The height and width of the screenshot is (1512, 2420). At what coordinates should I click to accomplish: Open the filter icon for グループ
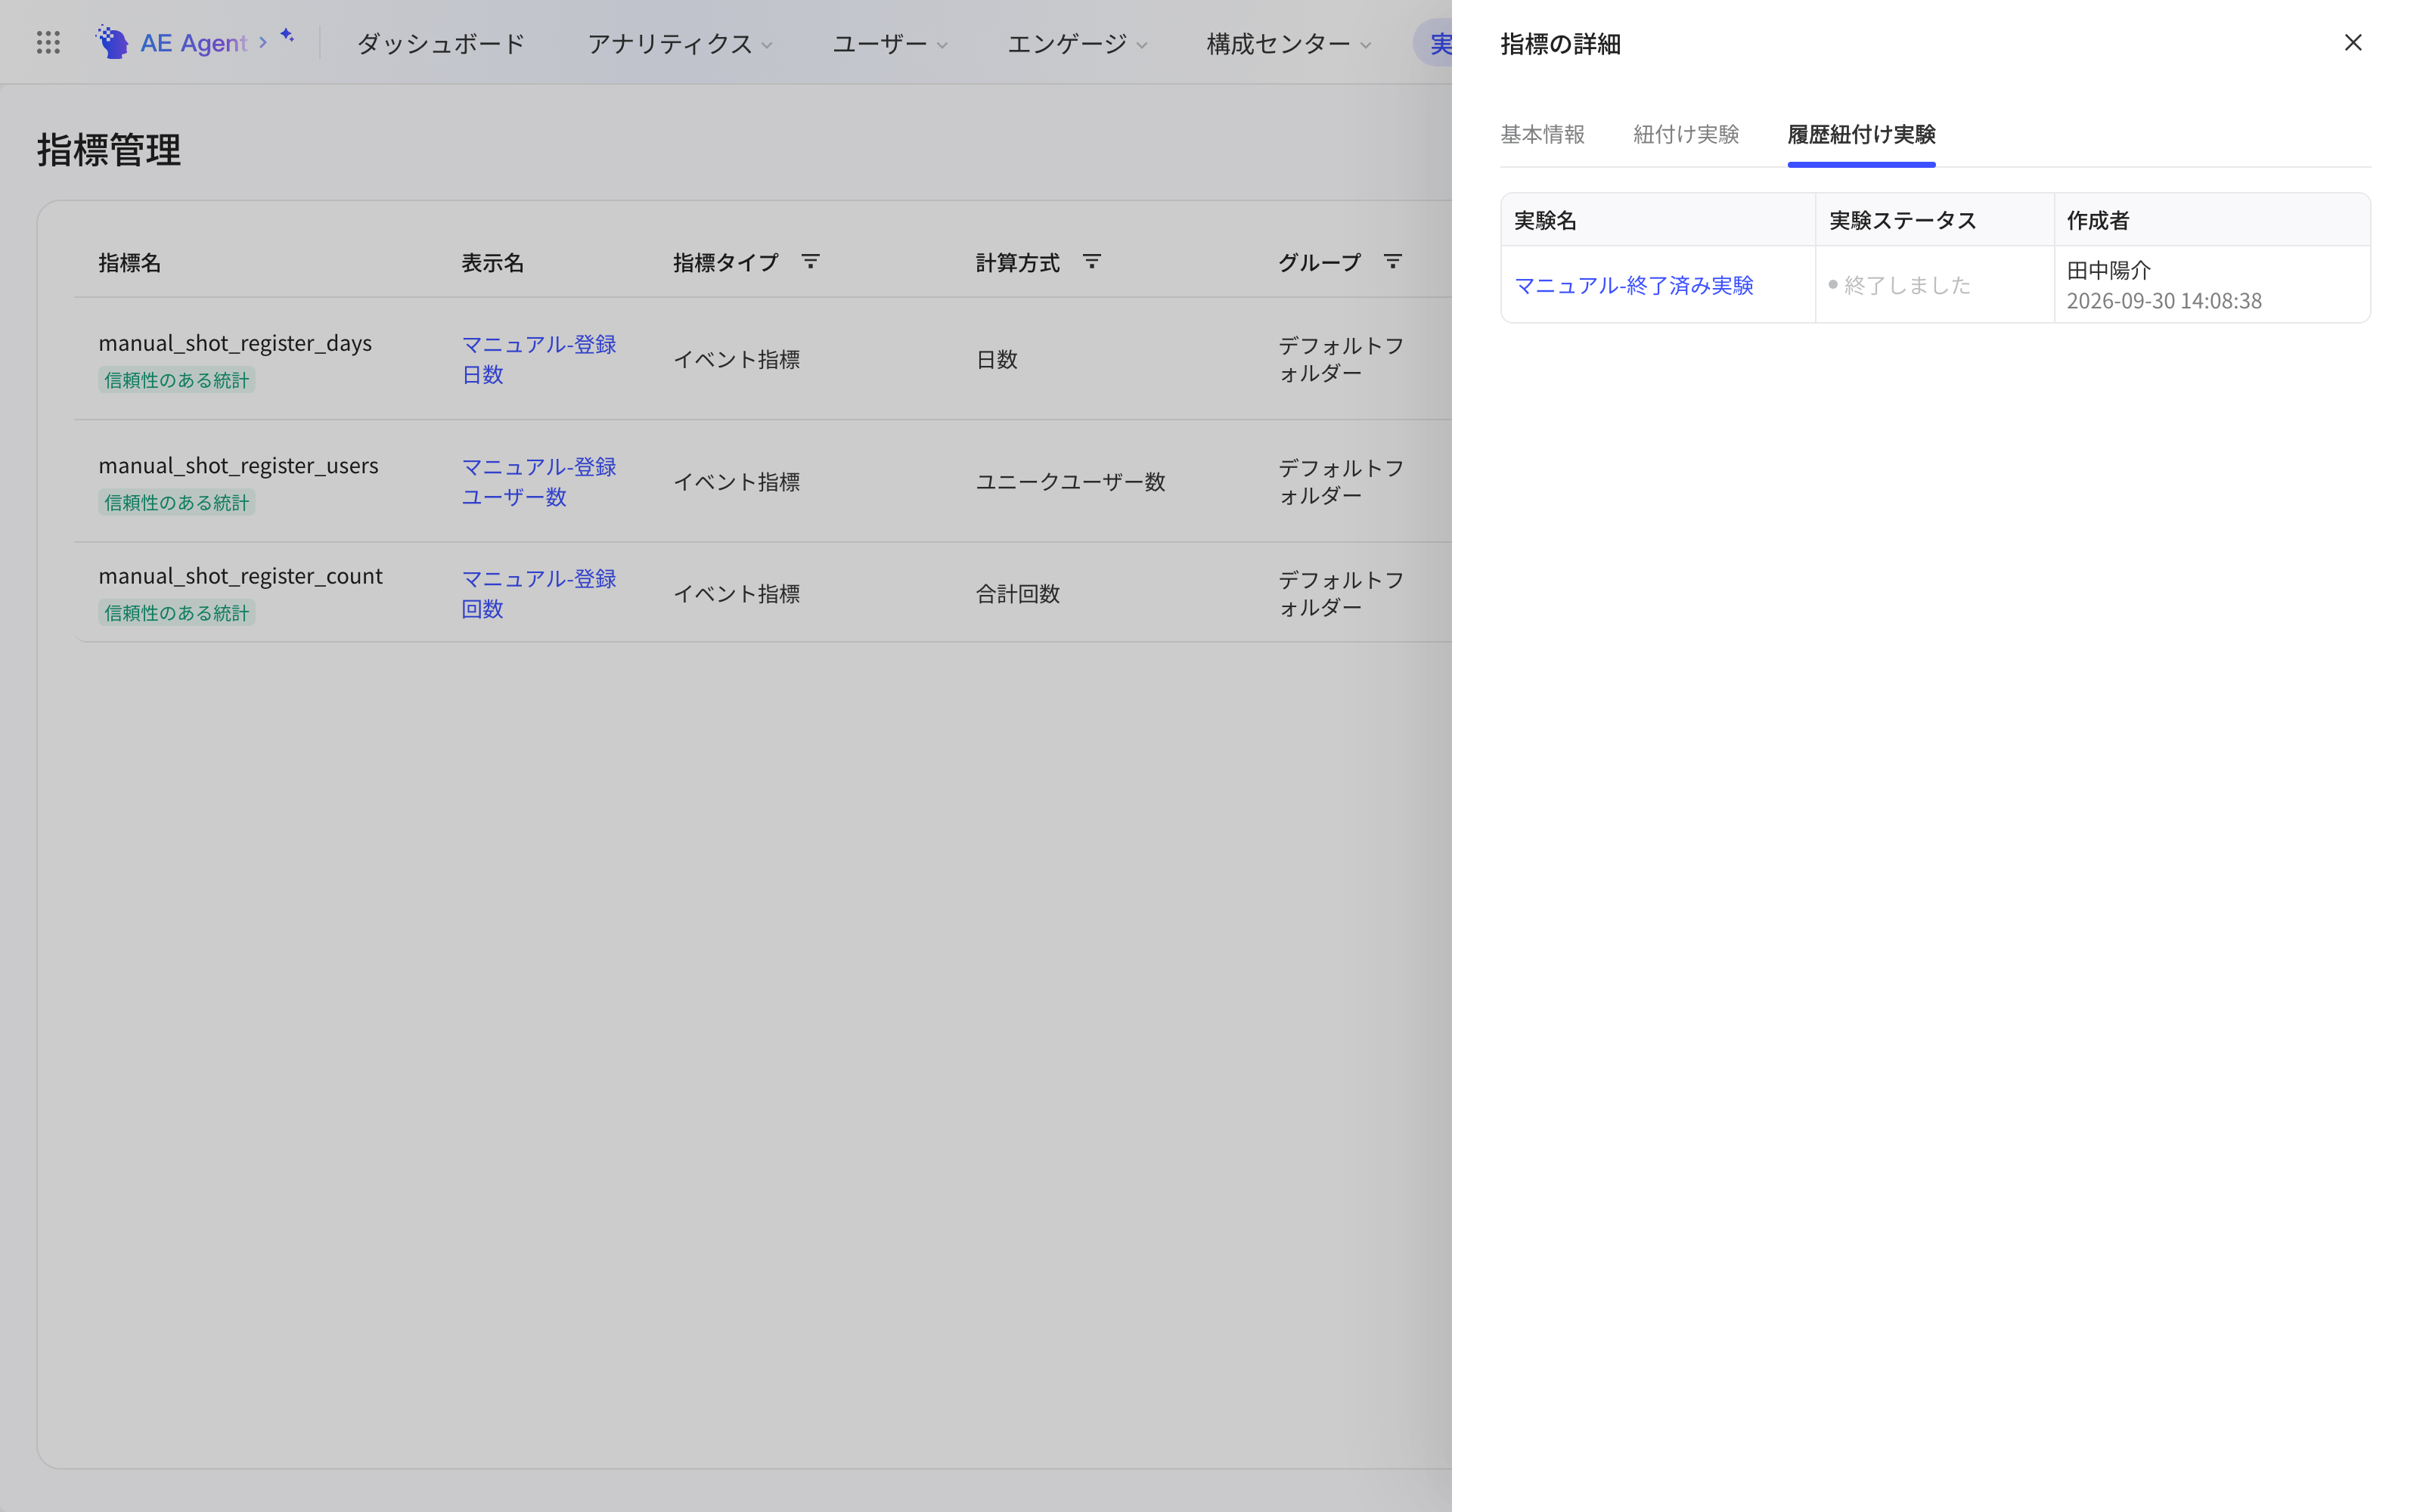click(x=1392, y=262)
